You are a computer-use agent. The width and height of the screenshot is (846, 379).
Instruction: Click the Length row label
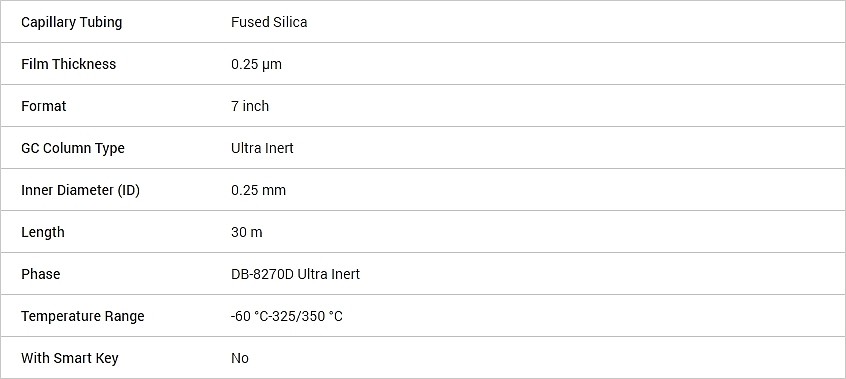point(43,232)
